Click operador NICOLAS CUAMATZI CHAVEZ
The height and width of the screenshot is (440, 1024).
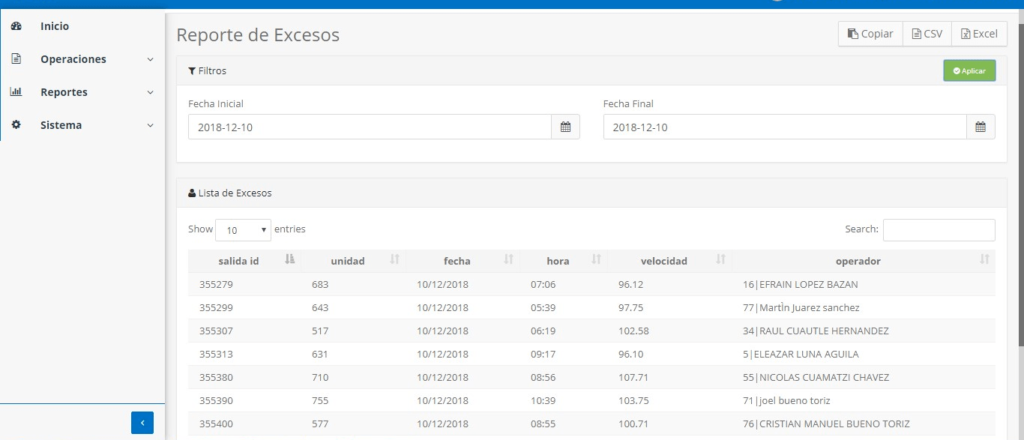click(816, 377)
